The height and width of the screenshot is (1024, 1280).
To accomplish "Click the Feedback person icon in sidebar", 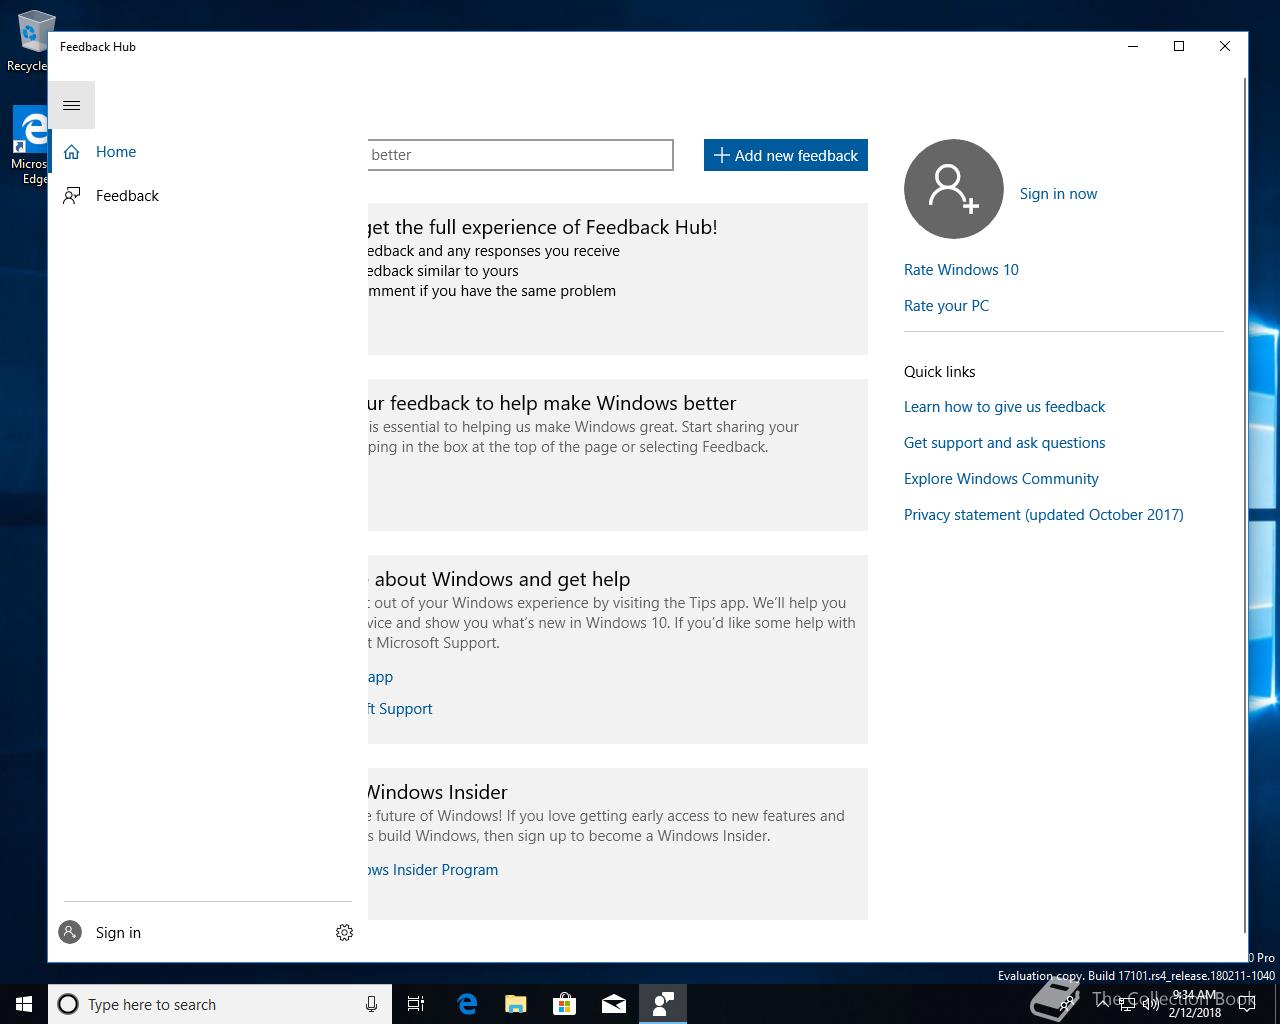I will click(71, 196).
